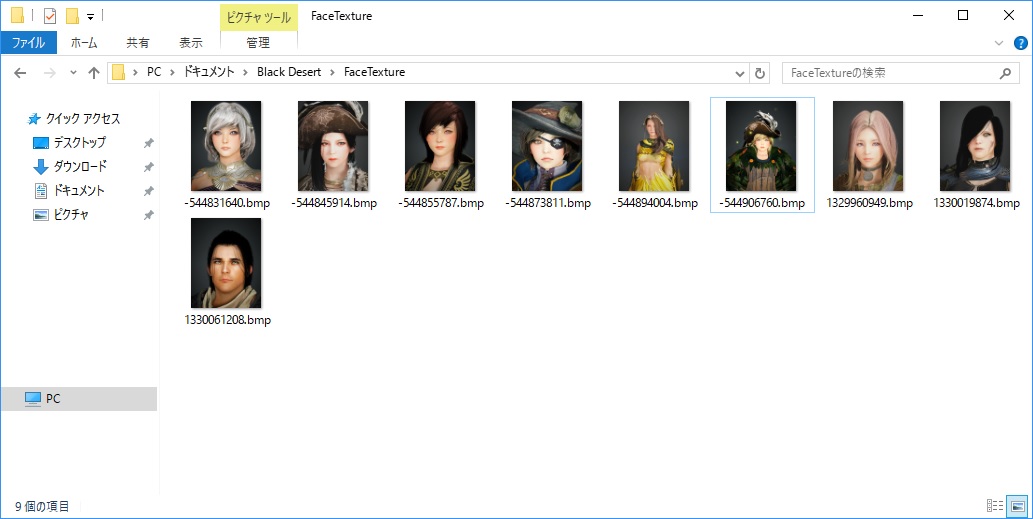1033x519 pixels.
Task: Click the New Folder quick access icon
Action: pyautogui.click(x=72, y=16)
